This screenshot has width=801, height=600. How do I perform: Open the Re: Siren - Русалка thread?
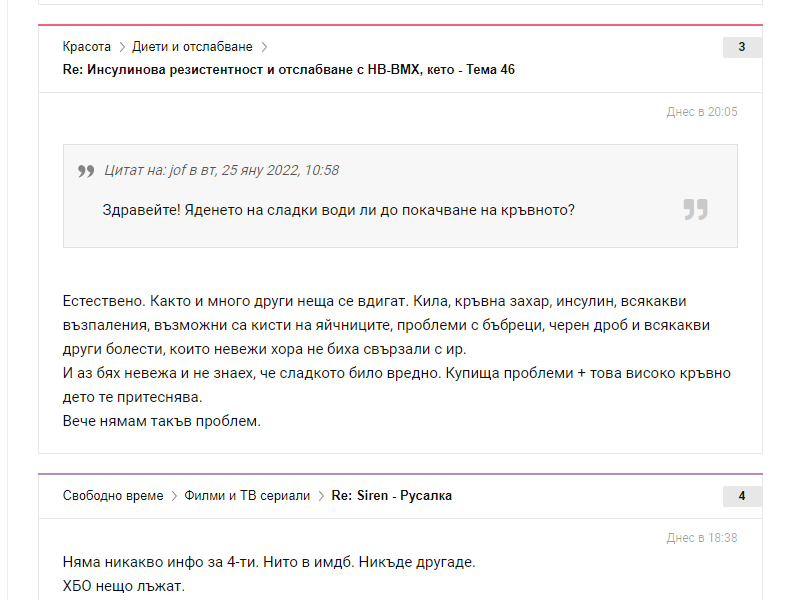(x=391, y=496)
